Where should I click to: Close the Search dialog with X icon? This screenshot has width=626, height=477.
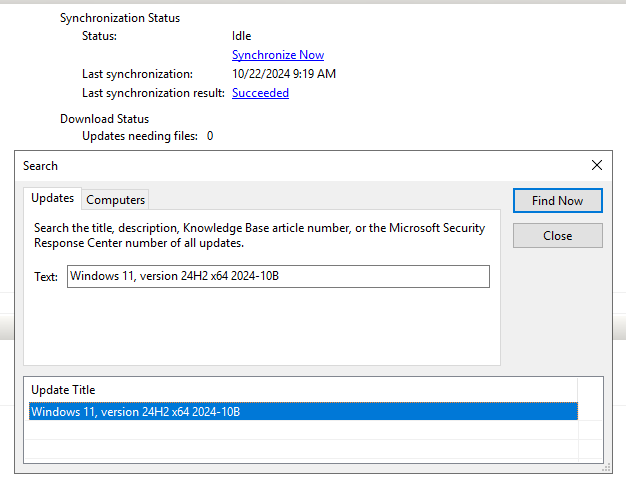coord(597,165)
